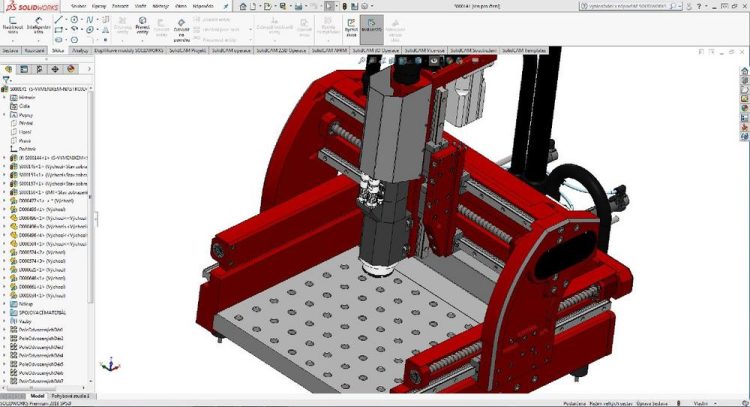Open the FeatureManager design tree tab
This screenshot has width=750, height=407.
coord(10,69)
